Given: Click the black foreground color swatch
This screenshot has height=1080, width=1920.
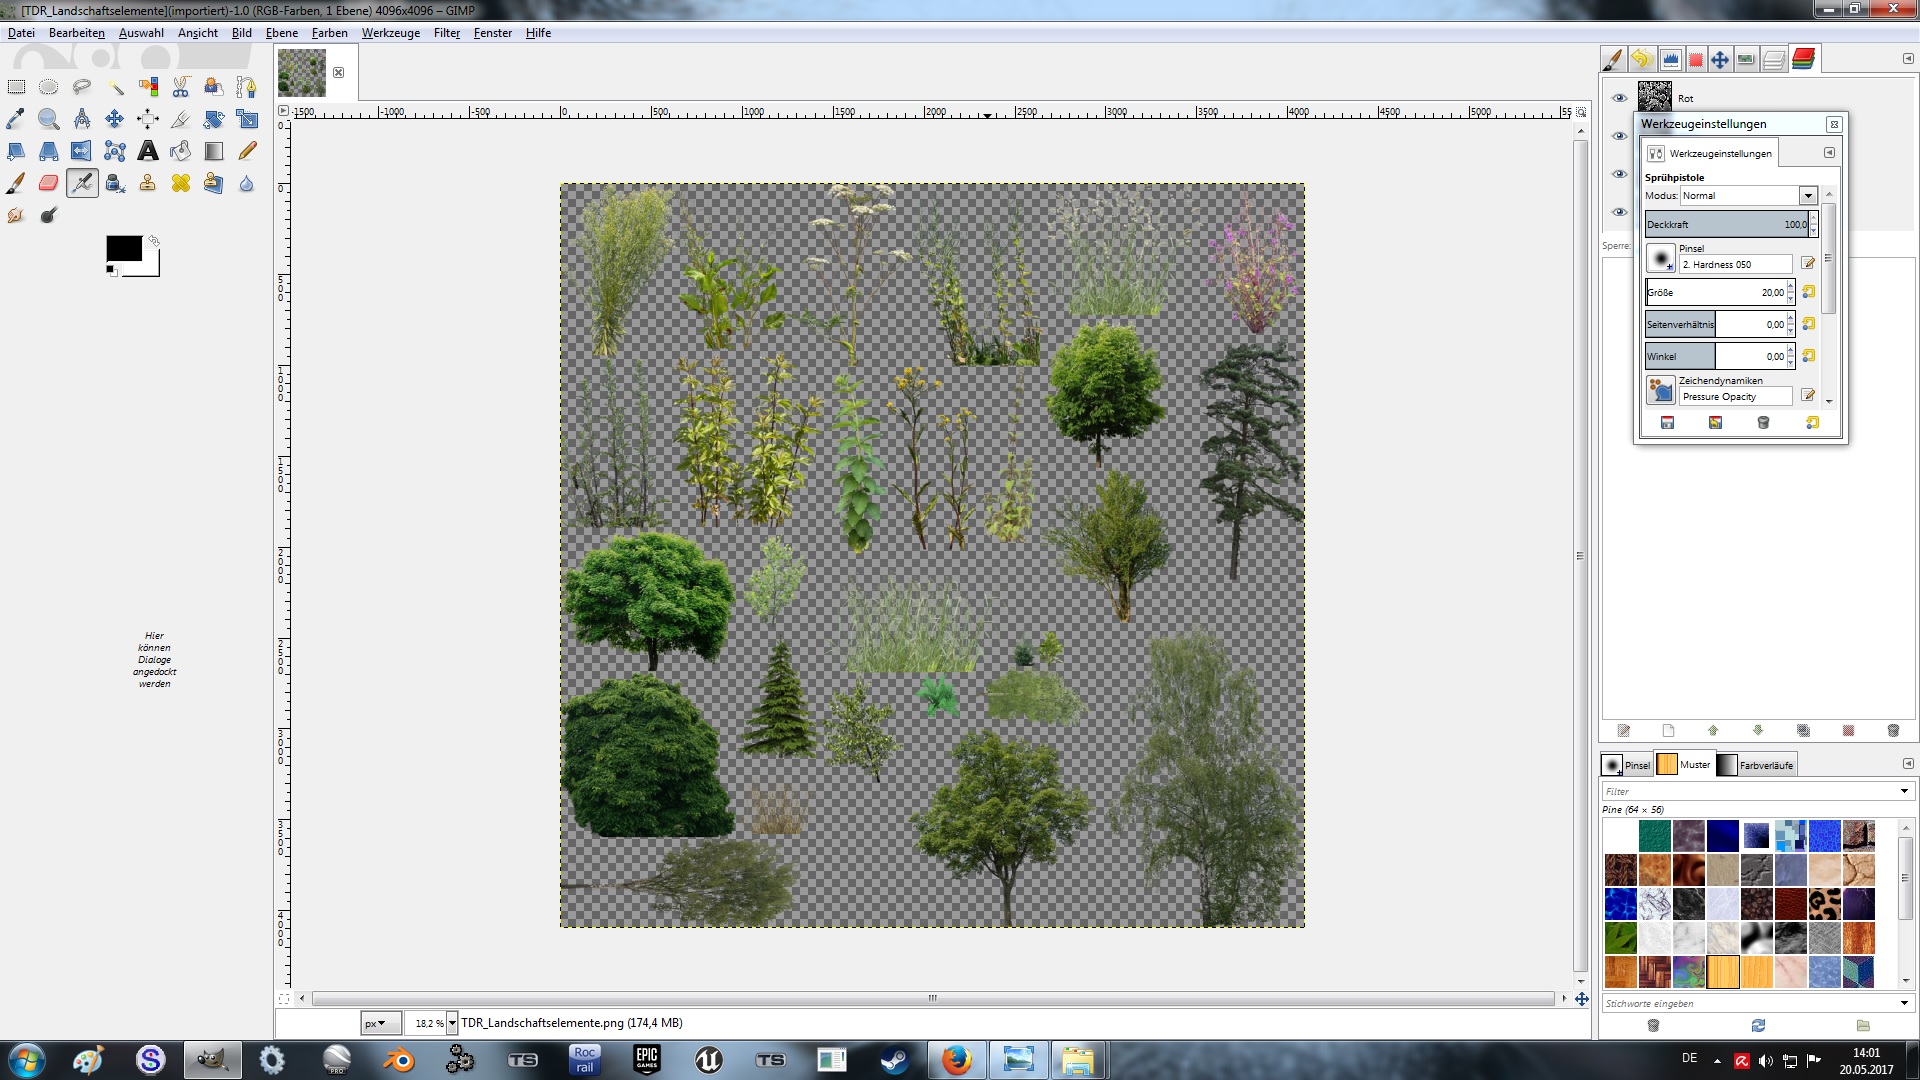Looking at the screenshot, I should (x=124, y=249).
